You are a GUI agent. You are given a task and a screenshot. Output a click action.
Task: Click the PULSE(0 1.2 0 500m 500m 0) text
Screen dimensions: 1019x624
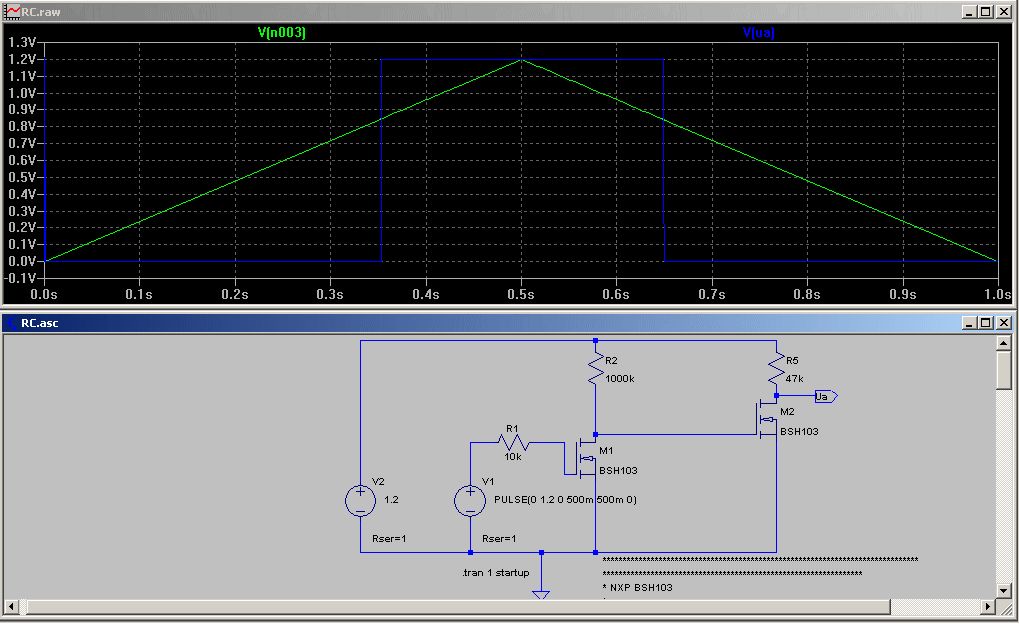pyautogui.click(x=565, y=500)
